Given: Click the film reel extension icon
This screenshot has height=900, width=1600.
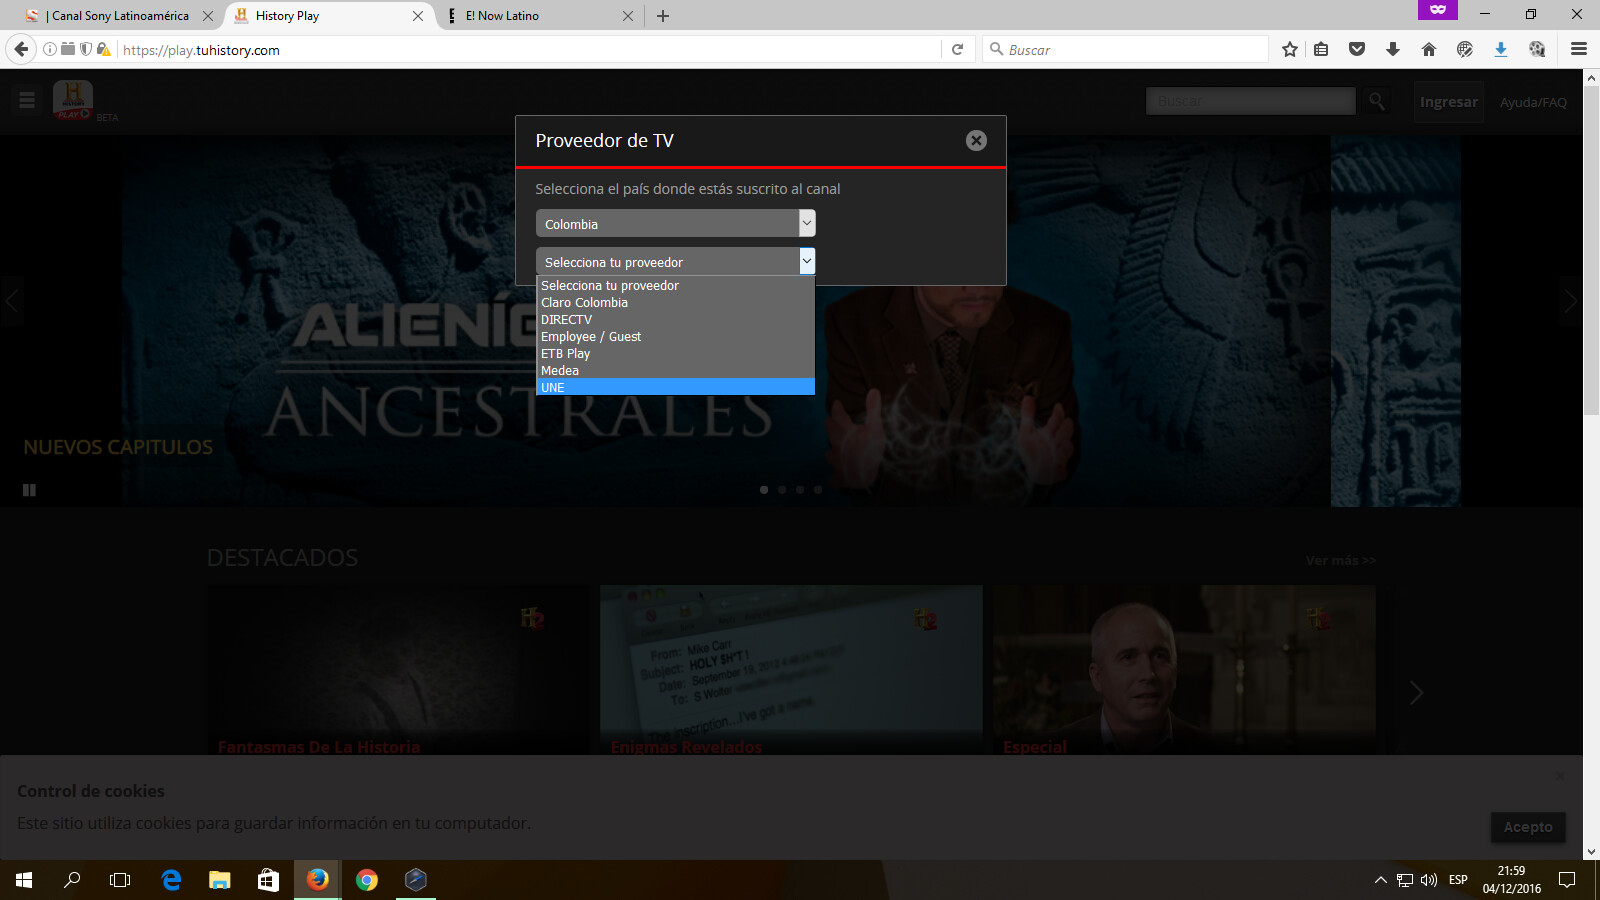Looking at the screenshot, I should [1537, 49].
